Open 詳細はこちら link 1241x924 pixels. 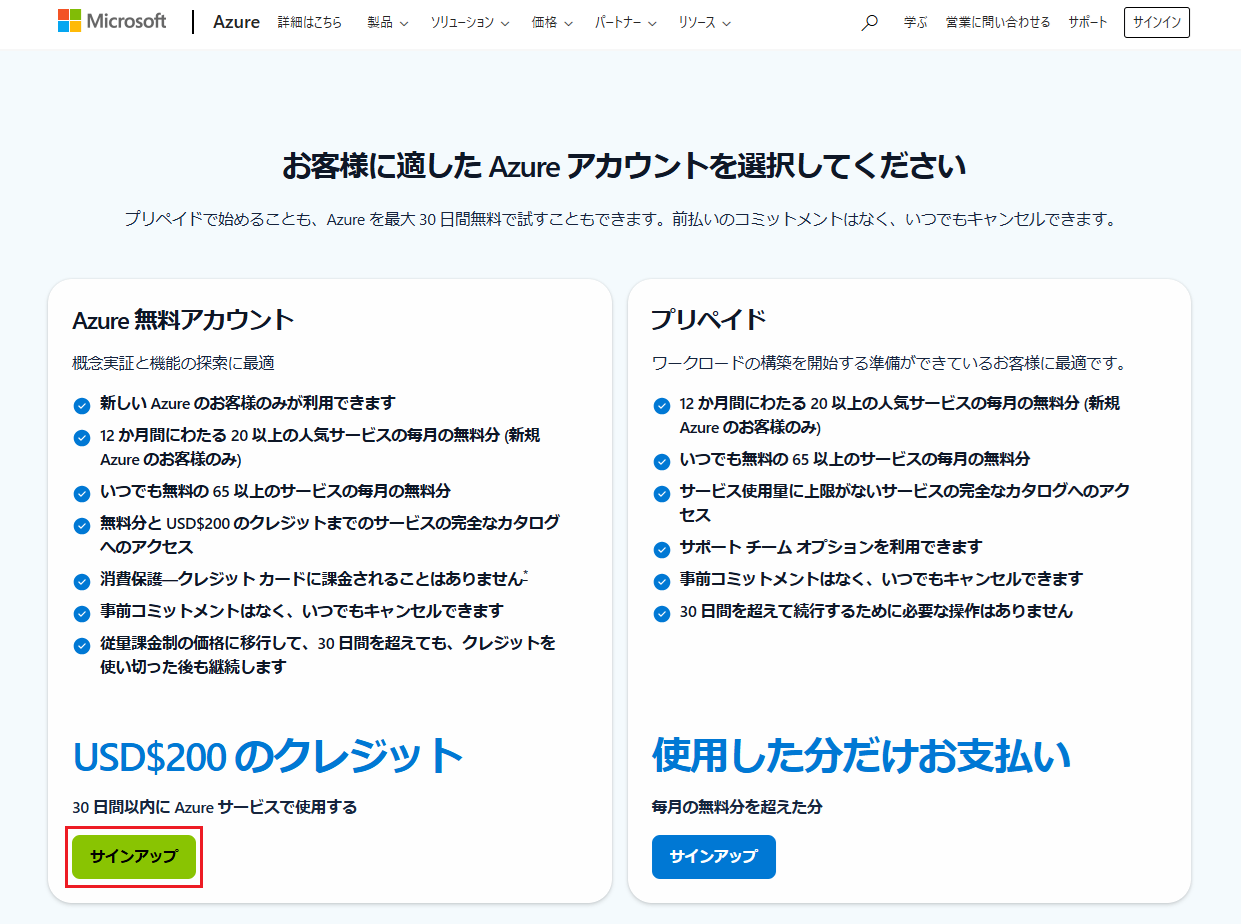pos(309,22)
